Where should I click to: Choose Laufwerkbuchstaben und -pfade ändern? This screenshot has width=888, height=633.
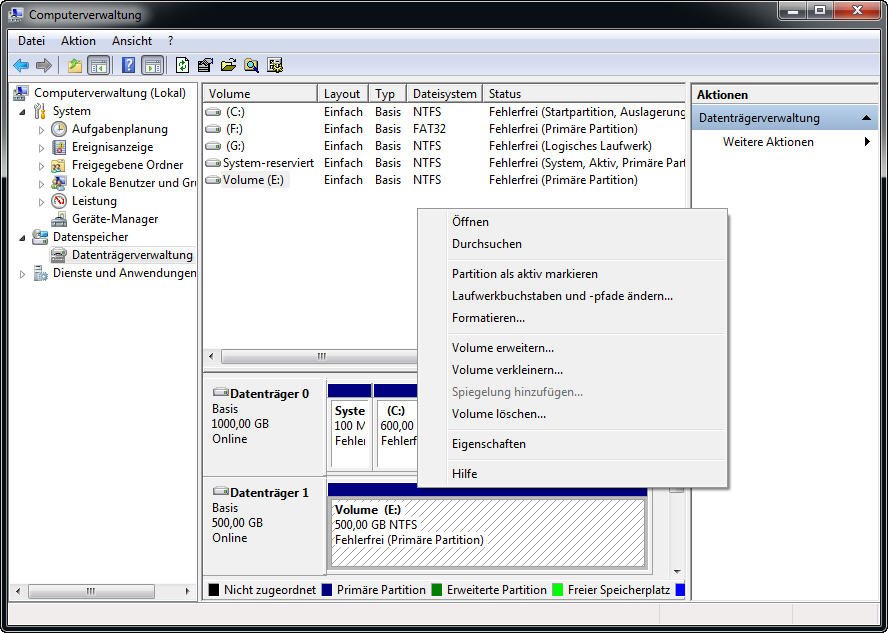(573, 296)
